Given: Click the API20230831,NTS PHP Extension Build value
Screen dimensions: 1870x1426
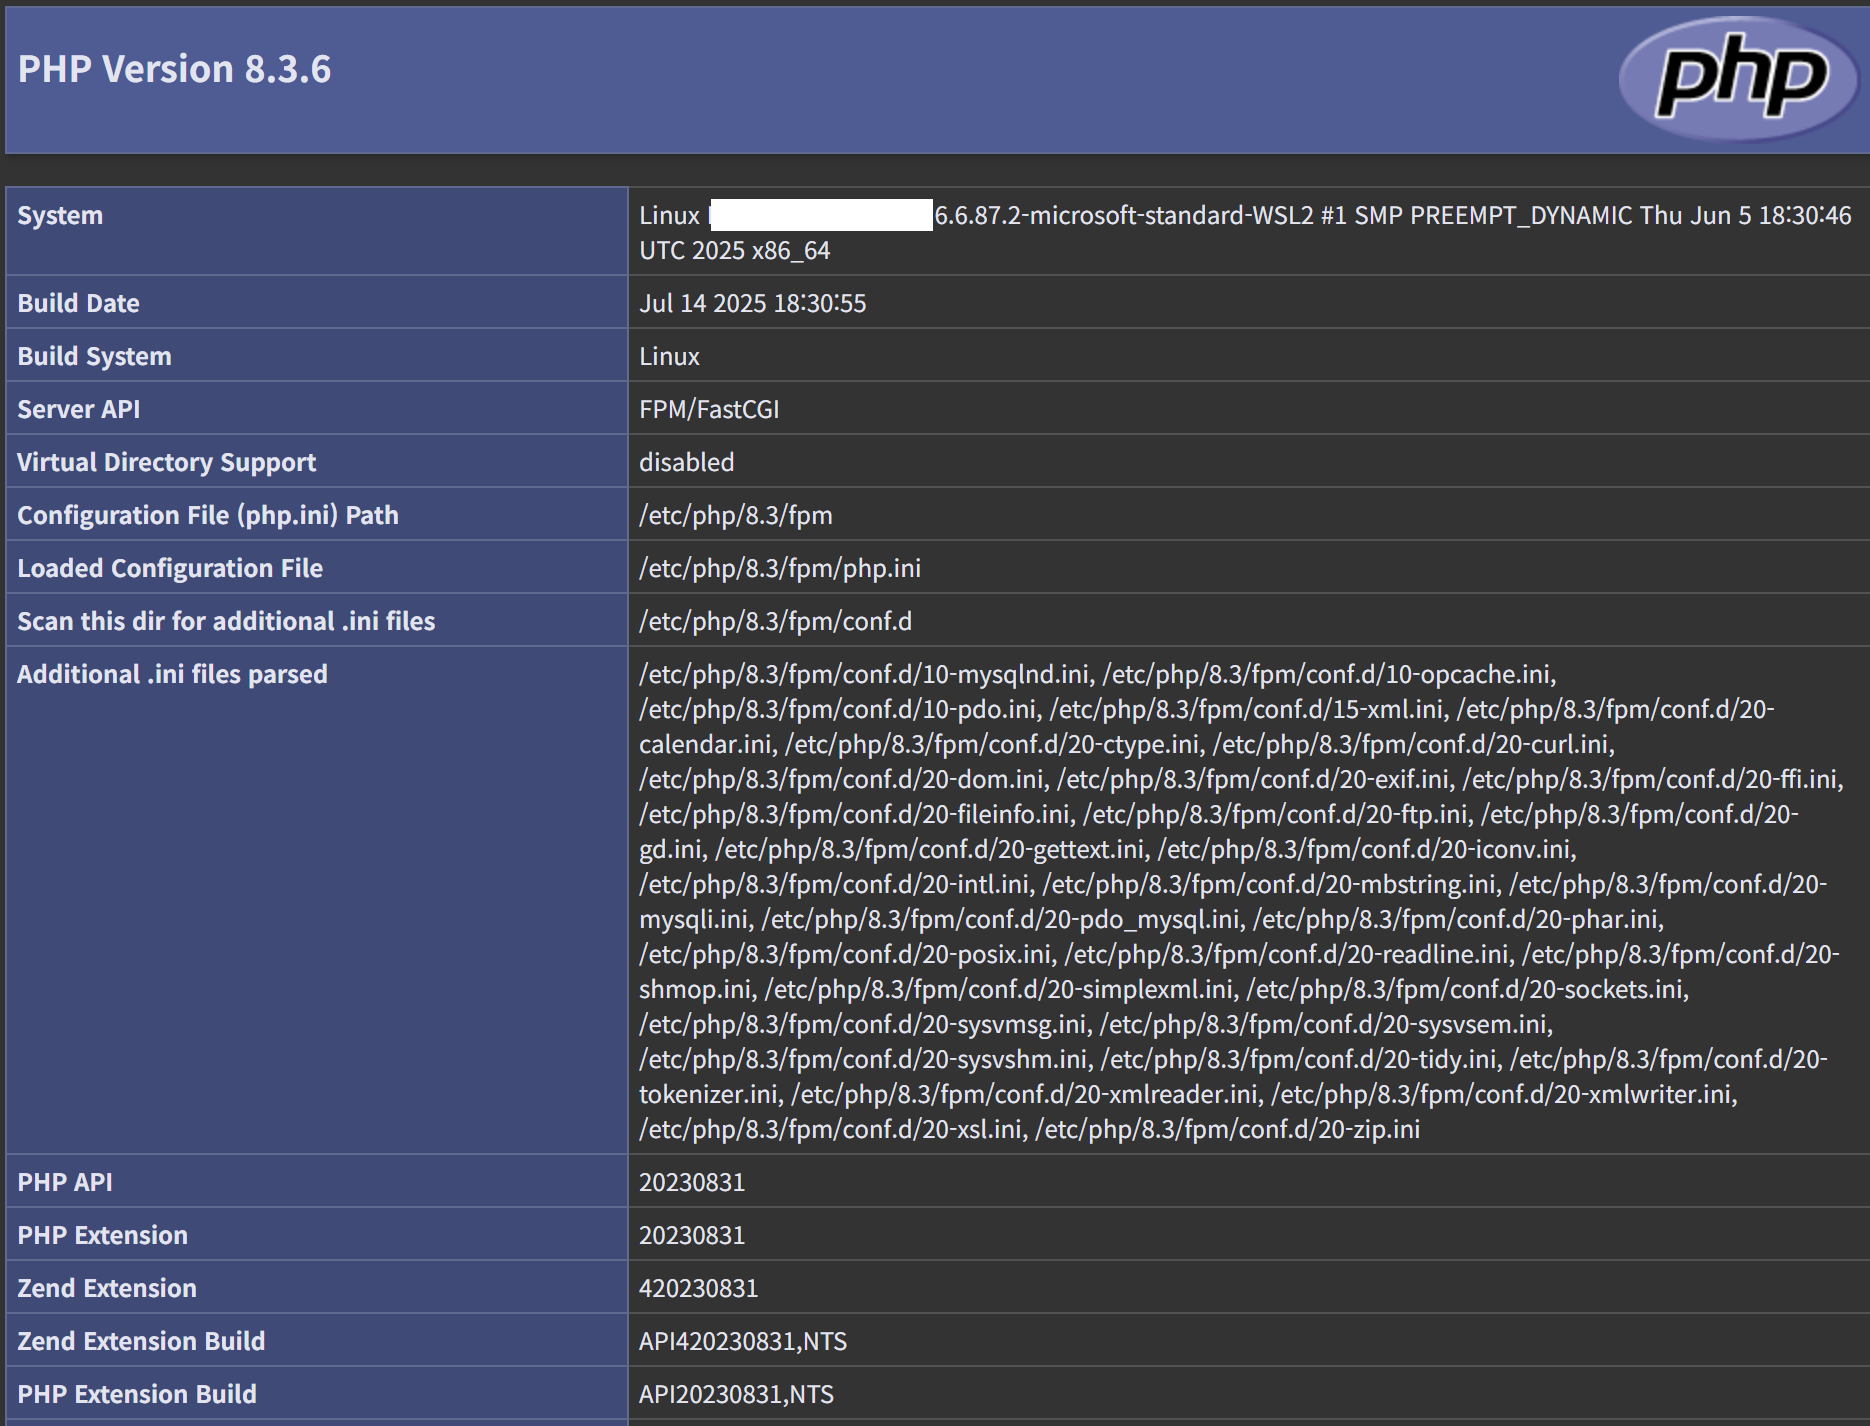Looking at the screenshot, I should tap(736, 1394).
